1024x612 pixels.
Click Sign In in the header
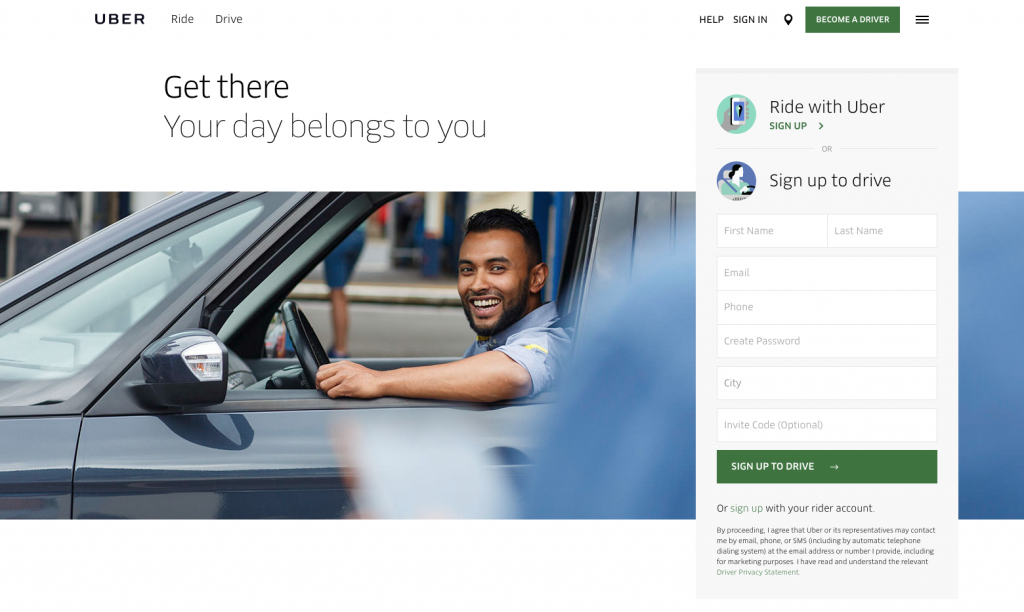pos(750,20)
